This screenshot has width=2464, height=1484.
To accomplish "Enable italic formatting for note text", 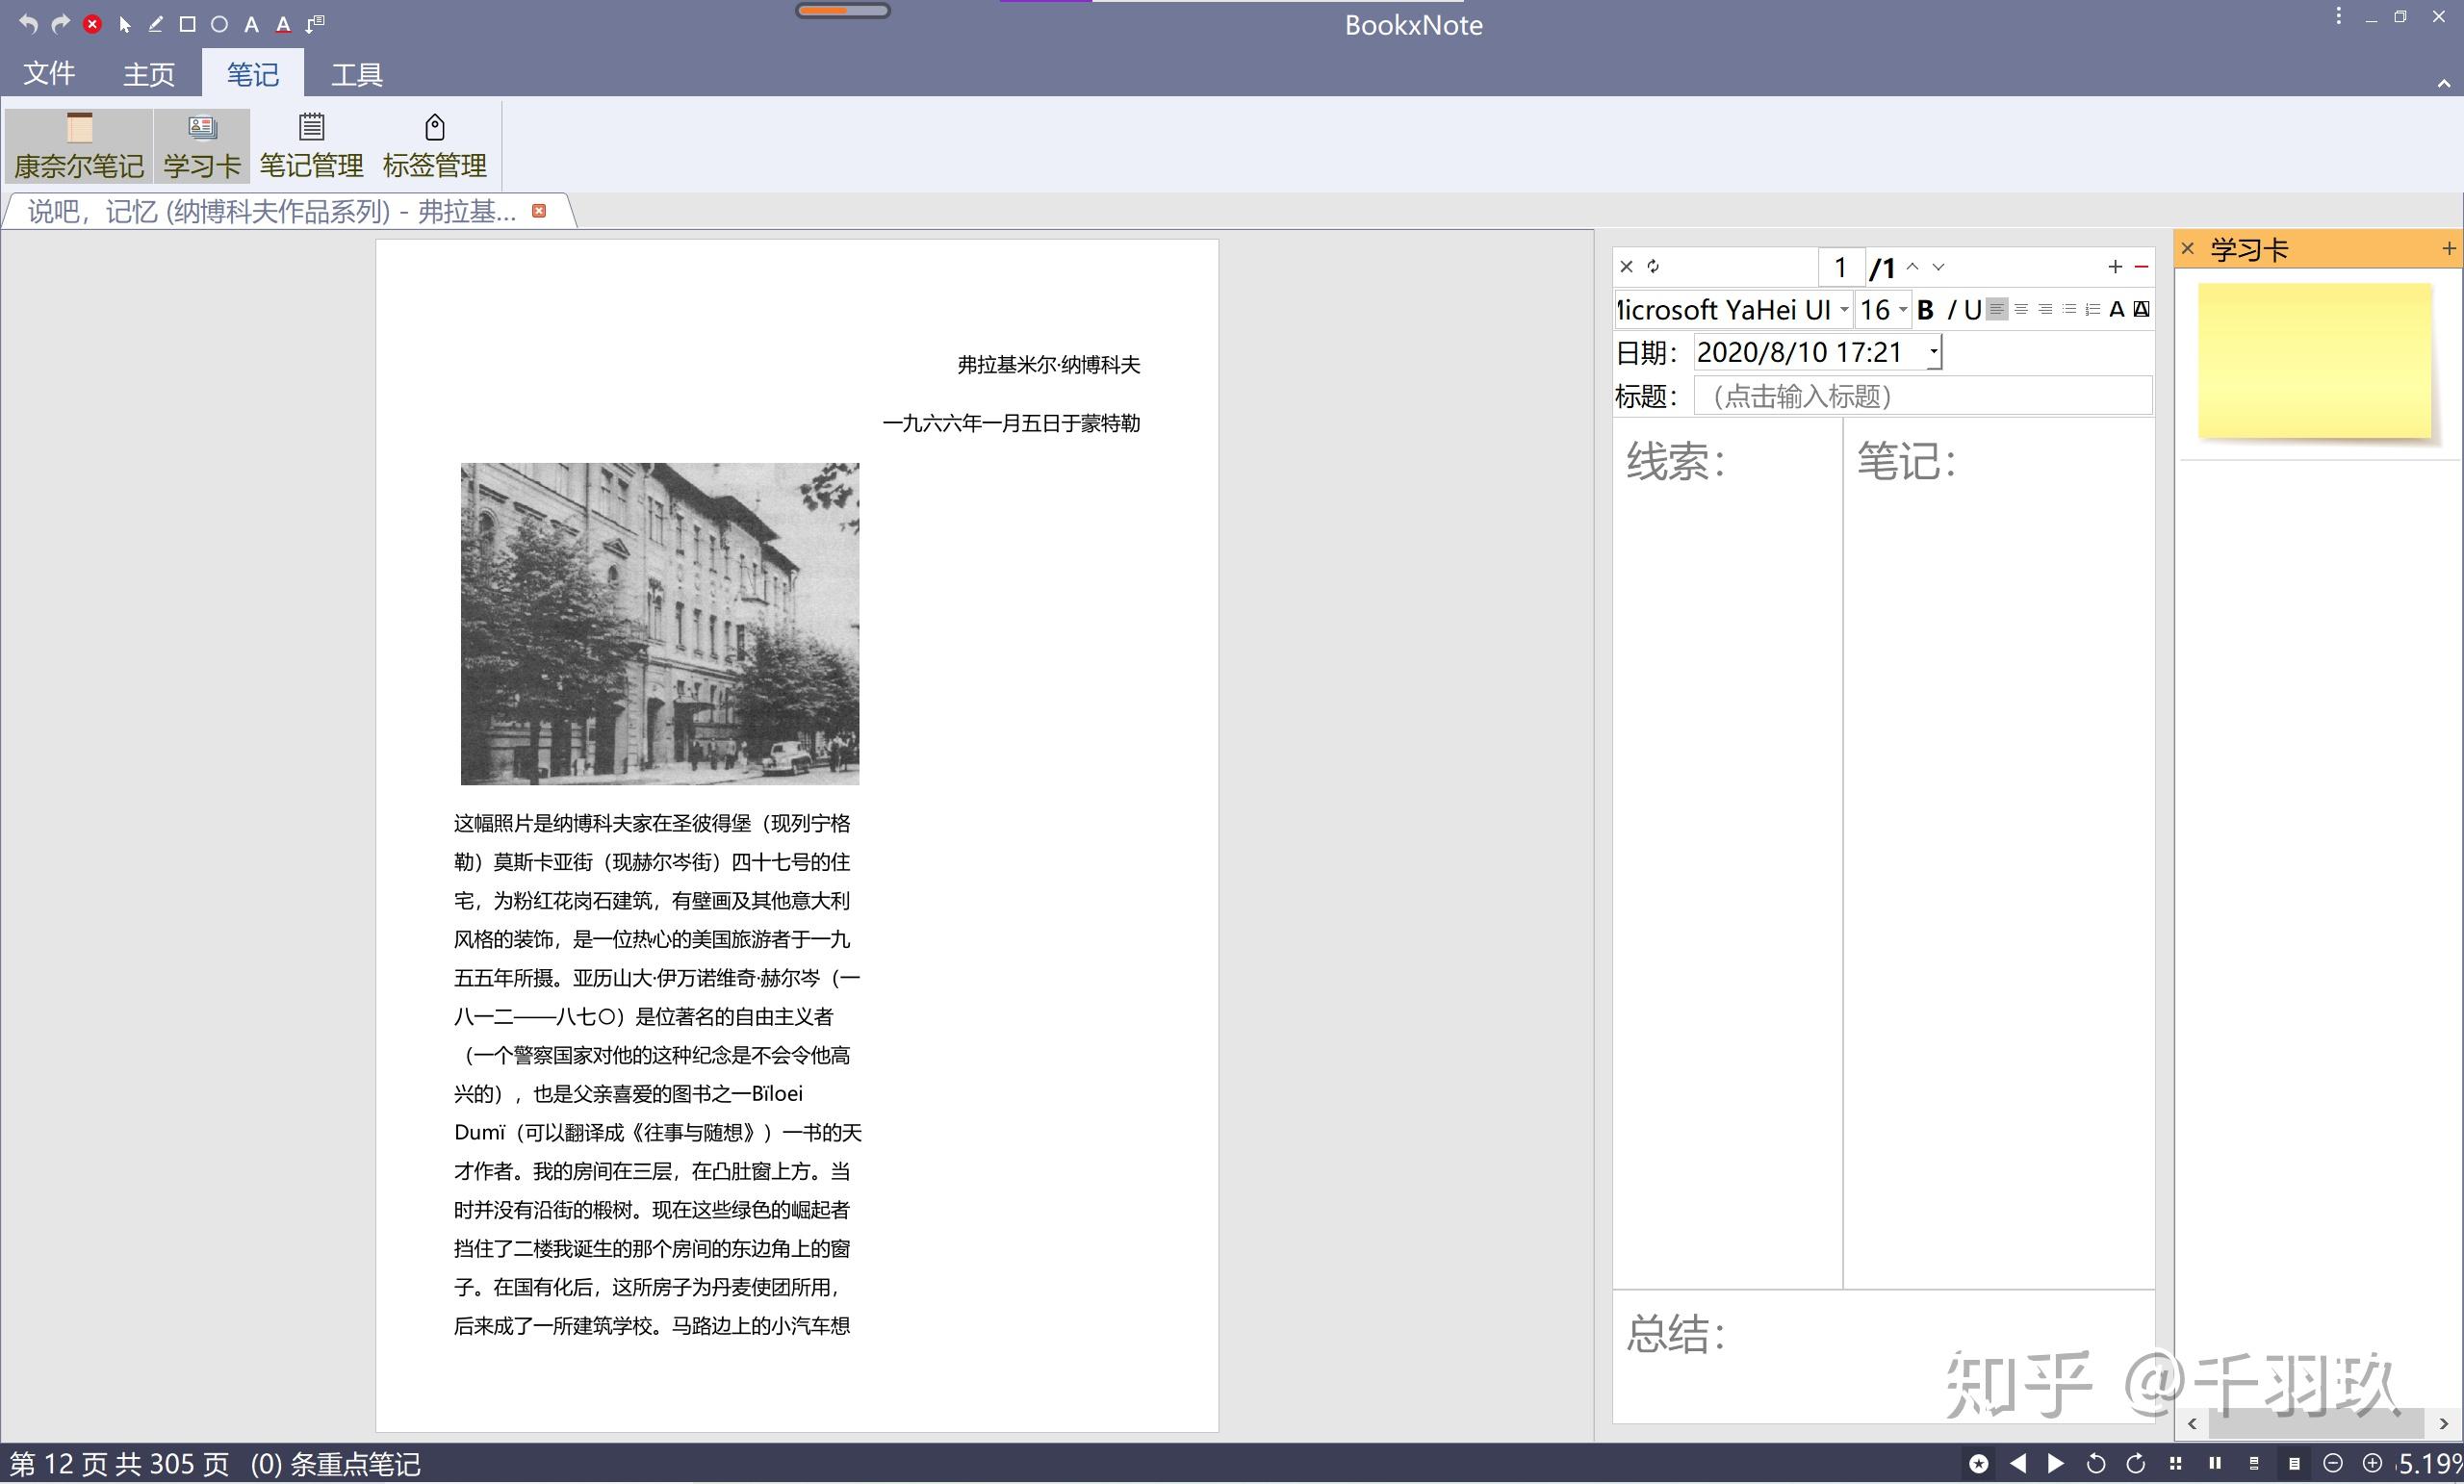I will (1951, 309).
